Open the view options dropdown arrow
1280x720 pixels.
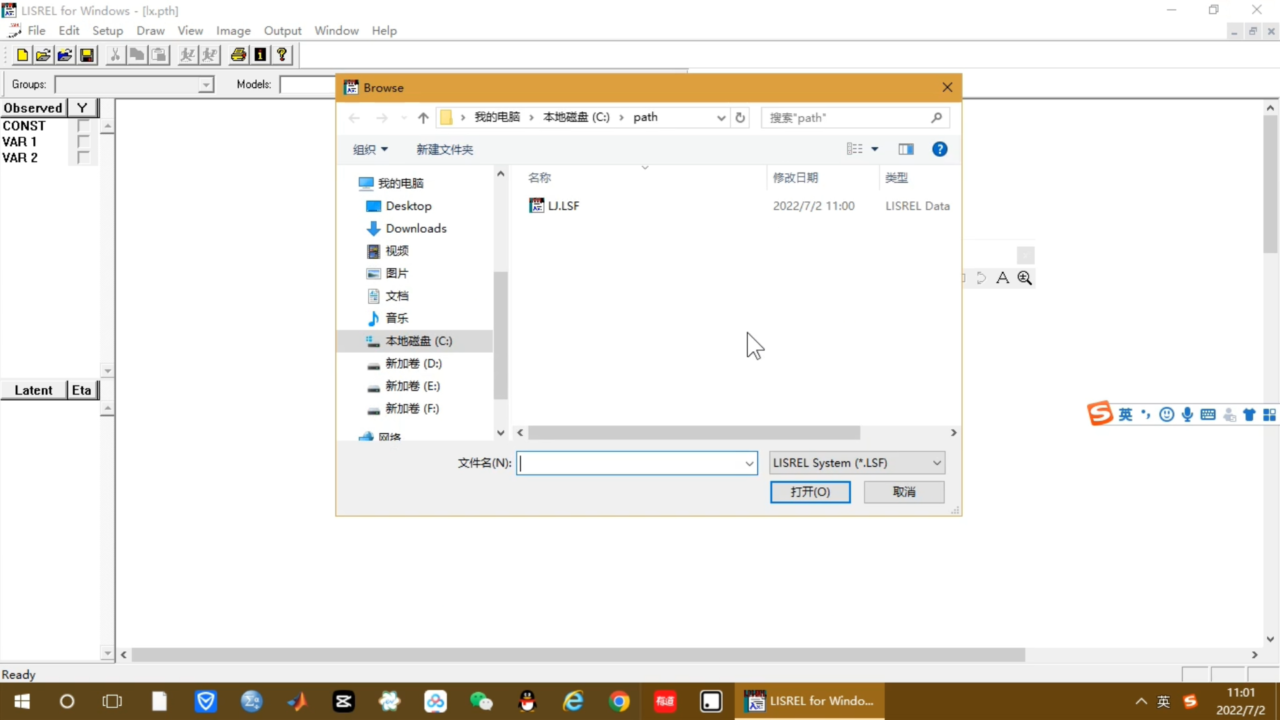tap(875, 149)
